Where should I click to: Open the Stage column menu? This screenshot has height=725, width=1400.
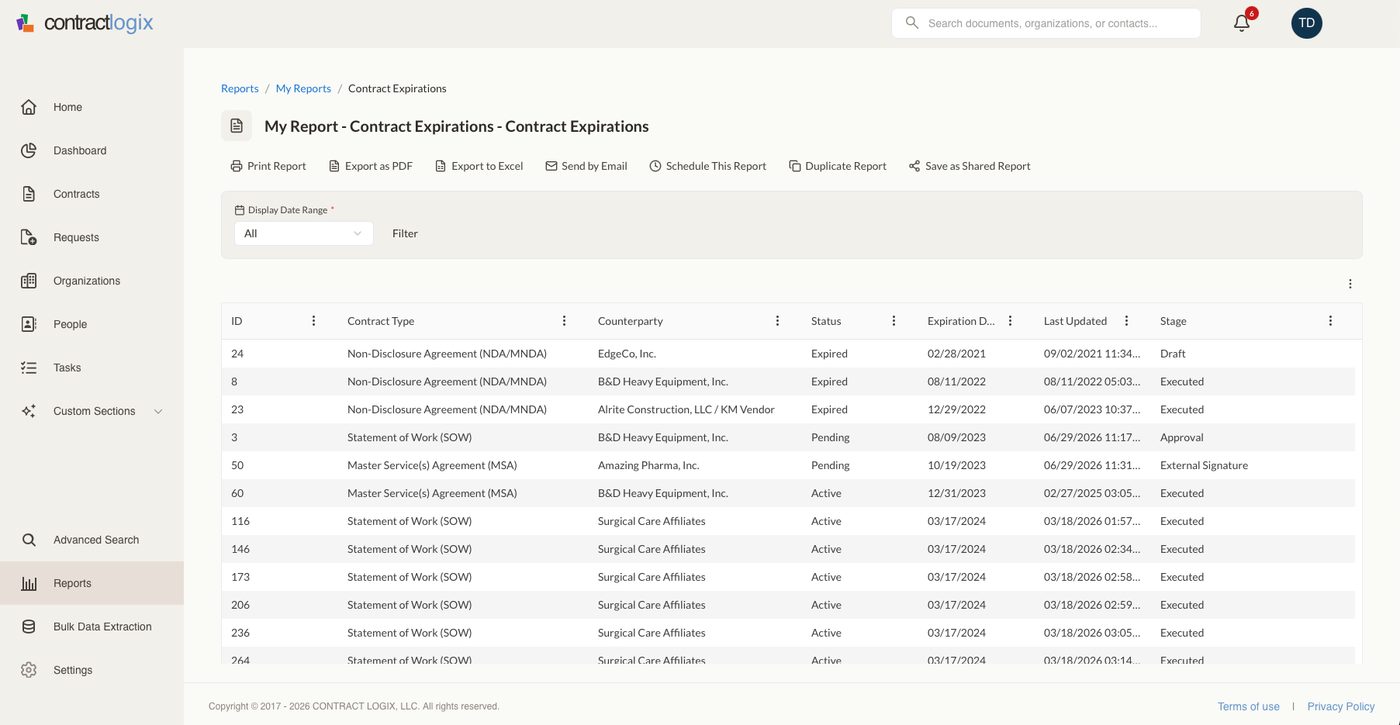click(1330, 321)
